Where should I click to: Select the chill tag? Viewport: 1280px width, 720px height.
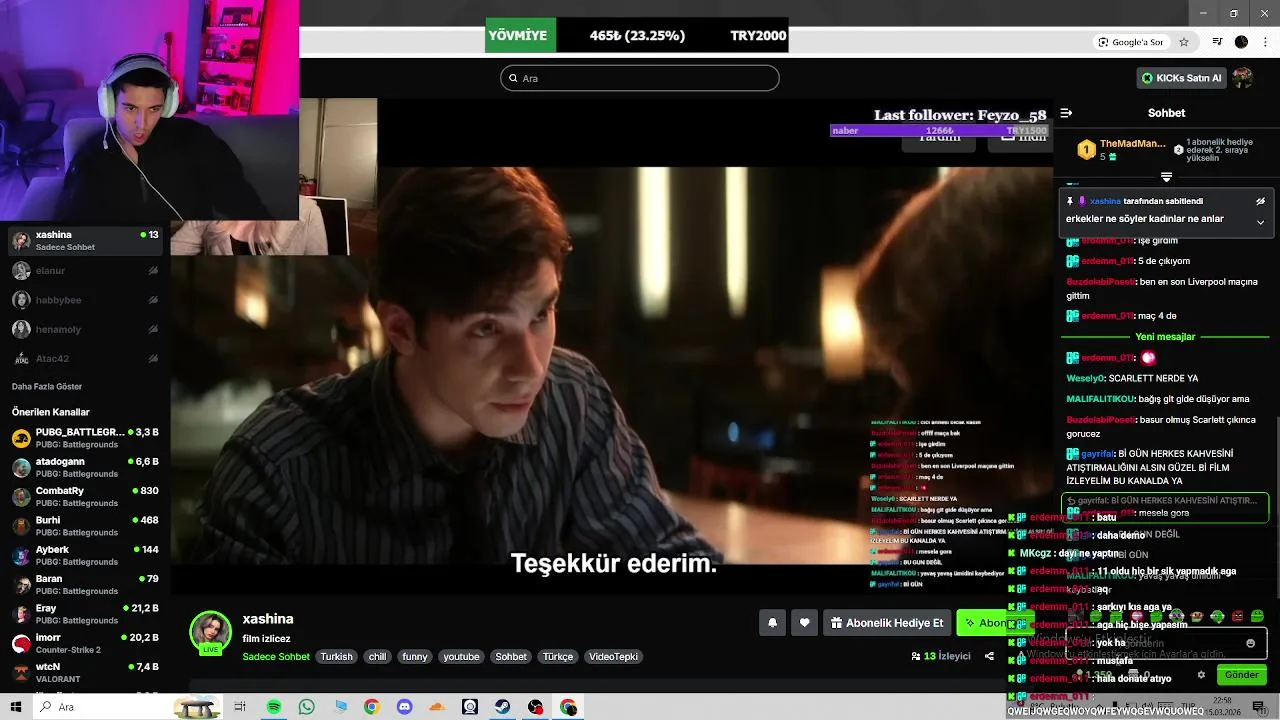[x=377, y=657]
